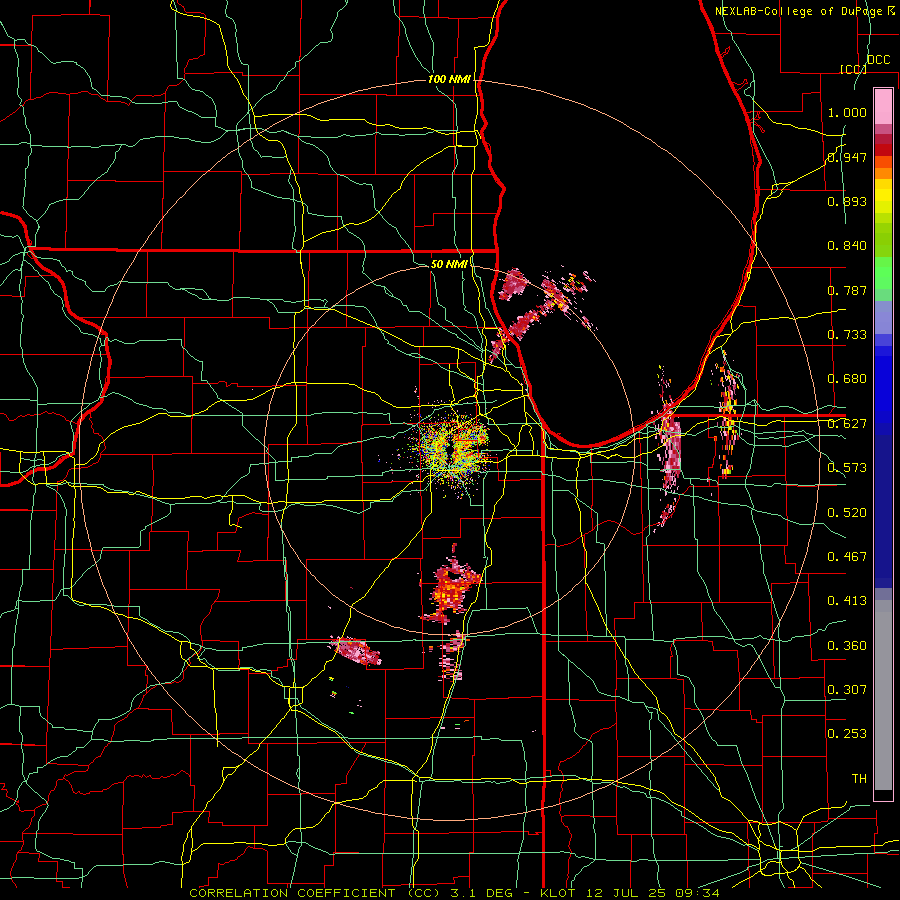
Task: Select the 0.733 scale value
Action: [847, 335]
